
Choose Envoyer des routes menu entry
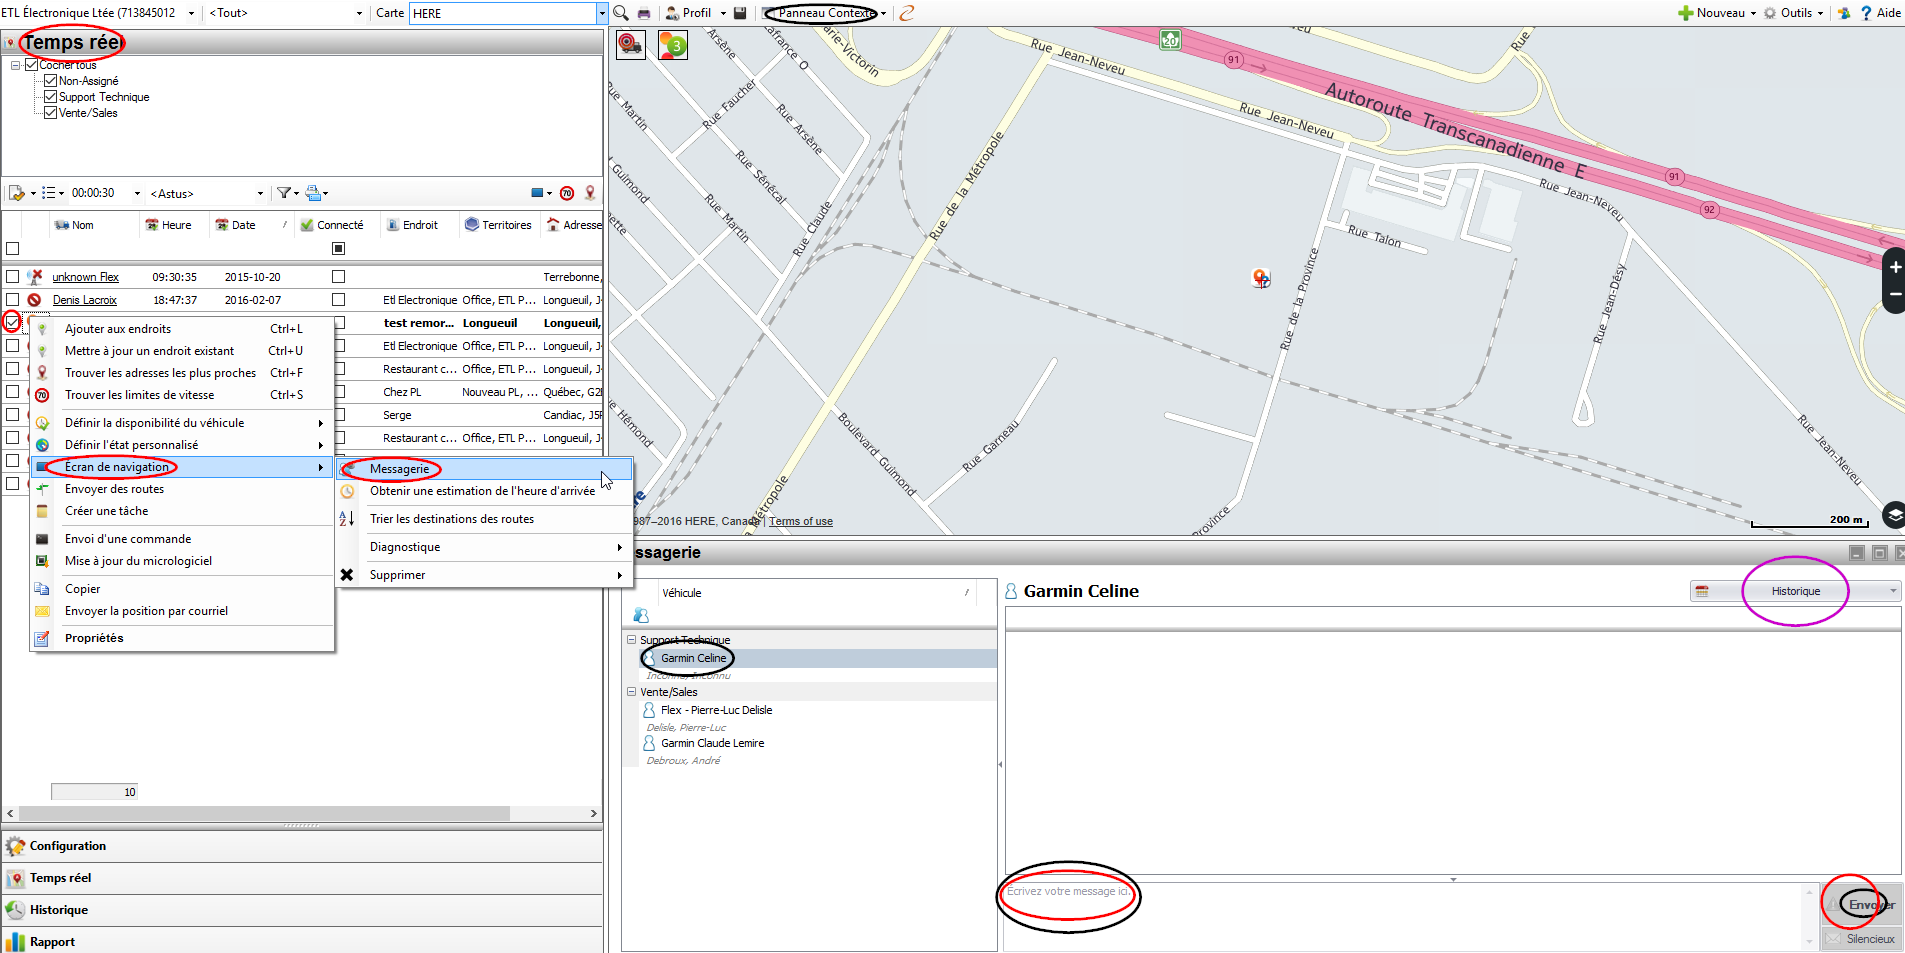[x=114, y=489]
